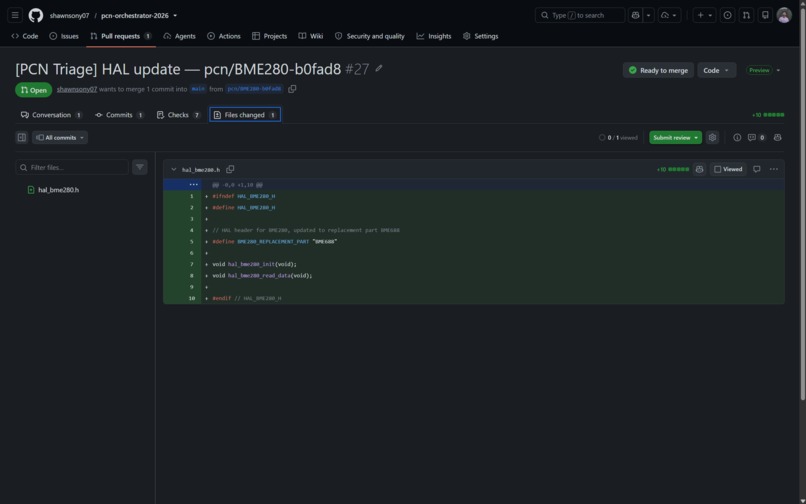Open the main base branch link
806x504 pixels.
[x=198, y=89]
